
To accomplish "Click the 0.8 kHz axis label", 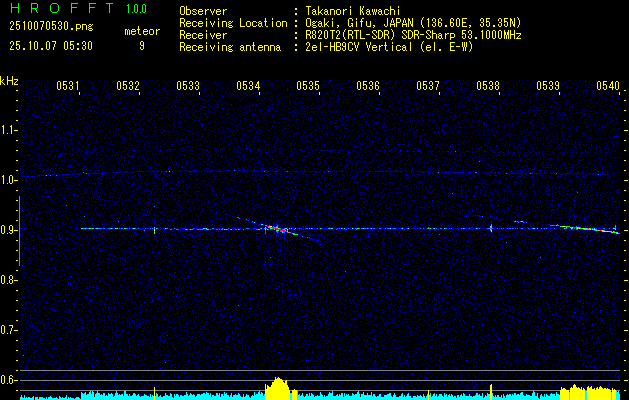I will click(8, 280).
